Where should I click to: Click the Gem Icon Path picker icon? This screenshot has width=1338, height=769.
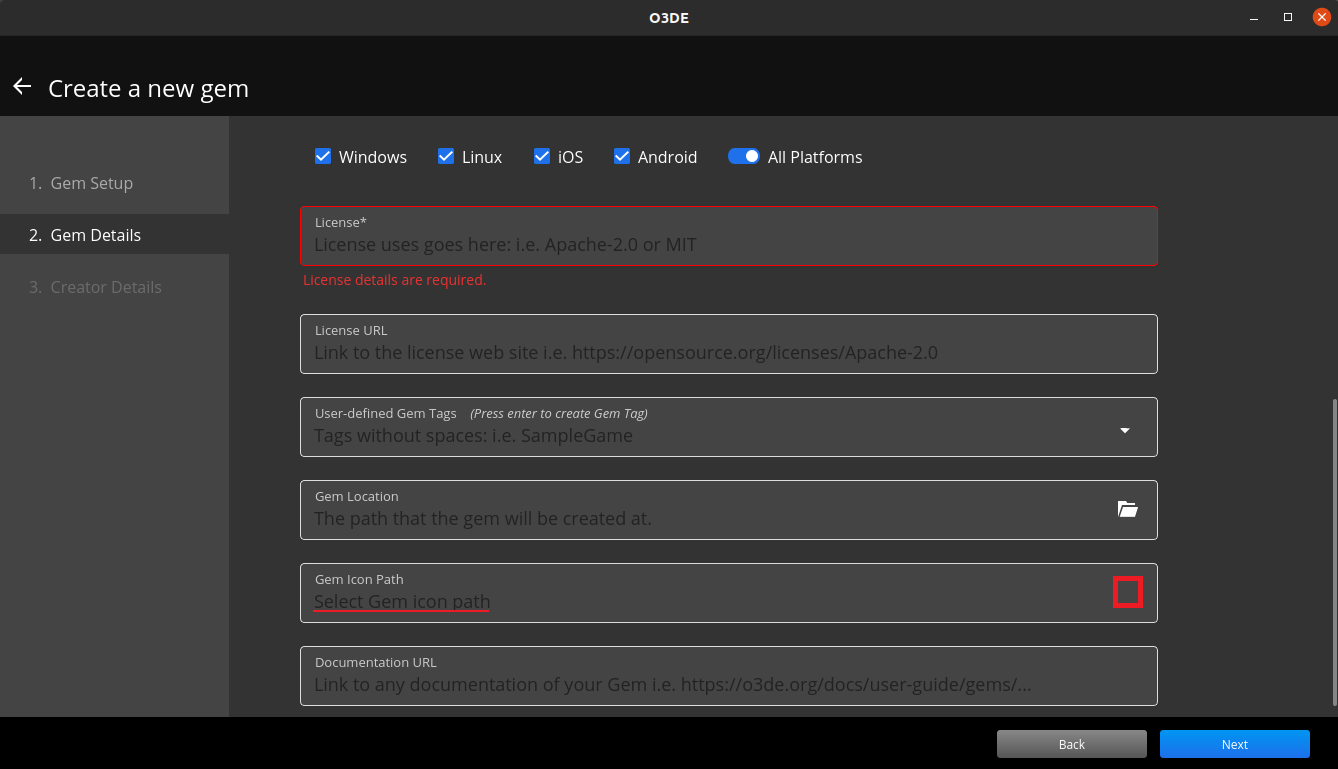click(x=1128, y=592)
